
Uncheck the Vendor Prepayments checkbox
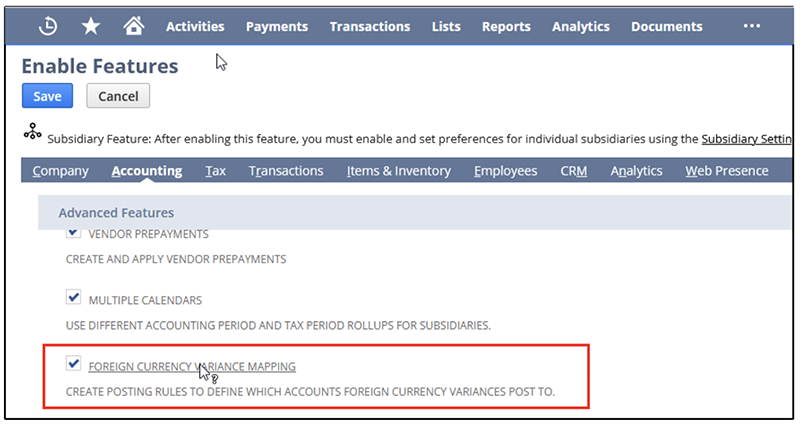[x=73, y=233]
